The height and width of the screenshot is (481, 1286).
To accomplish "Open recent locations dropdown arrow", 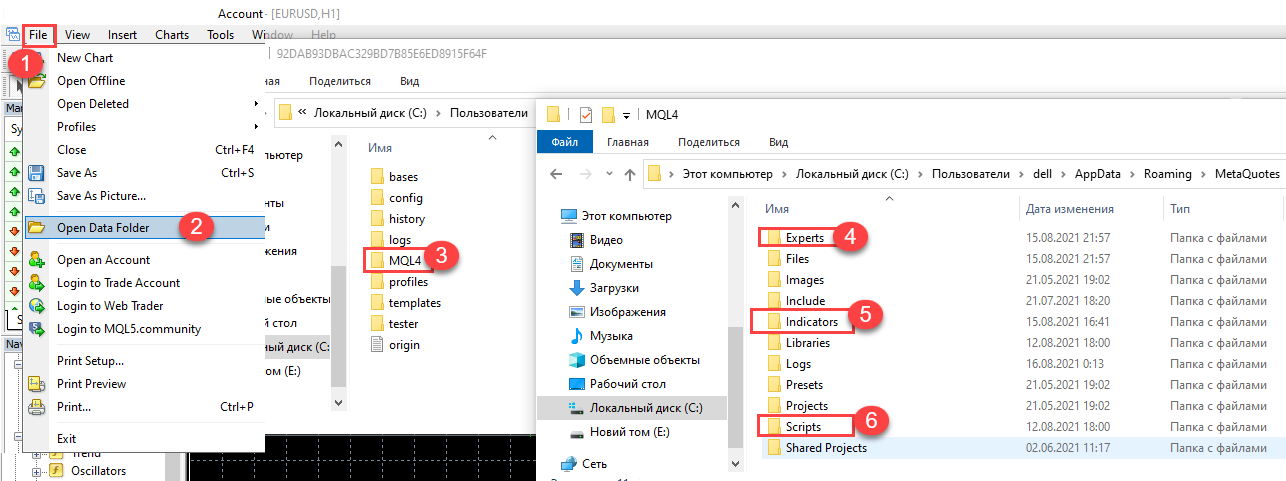I will [x=608, y=174].
